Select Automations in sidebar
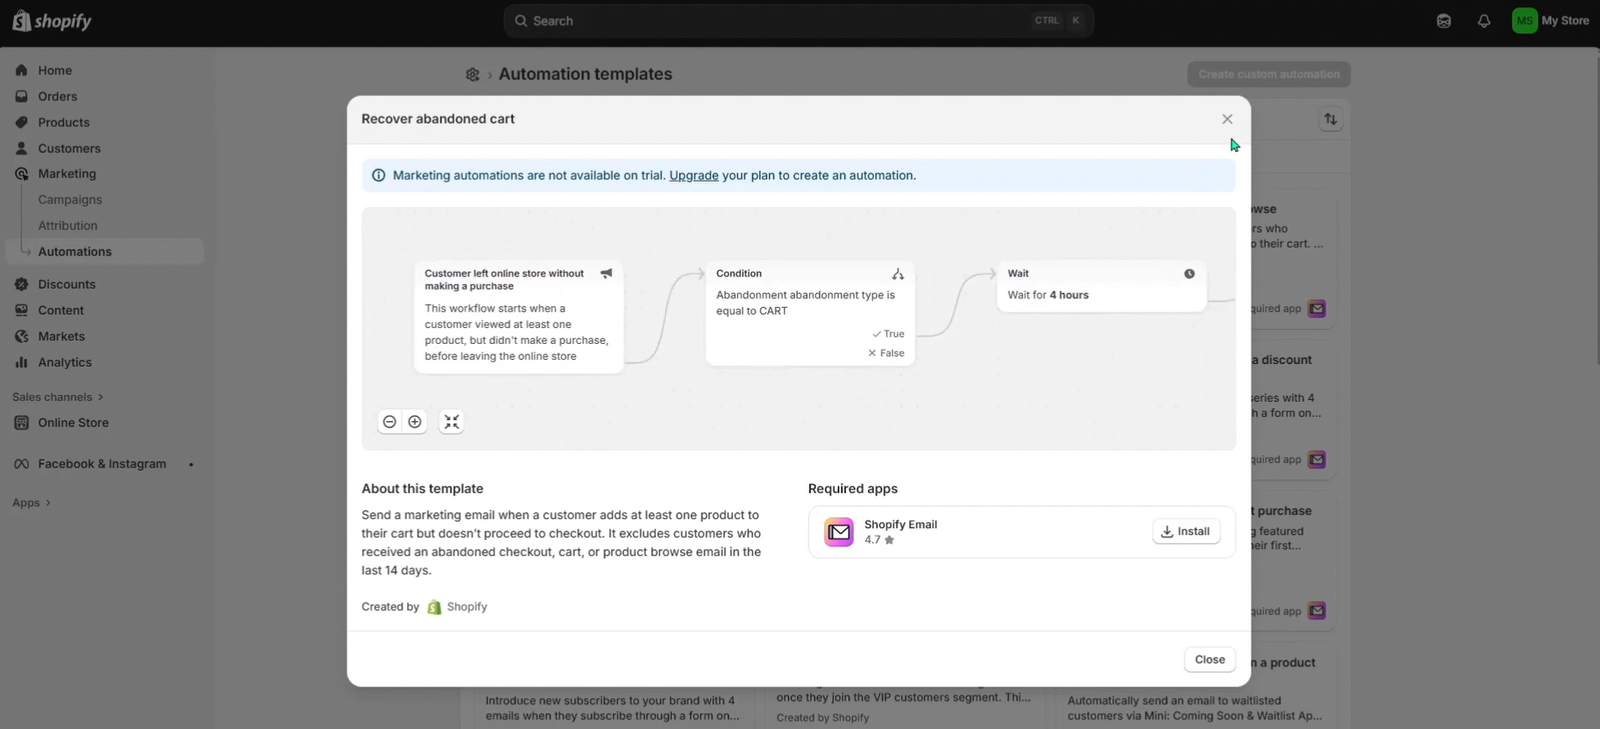 pos(104,251)
